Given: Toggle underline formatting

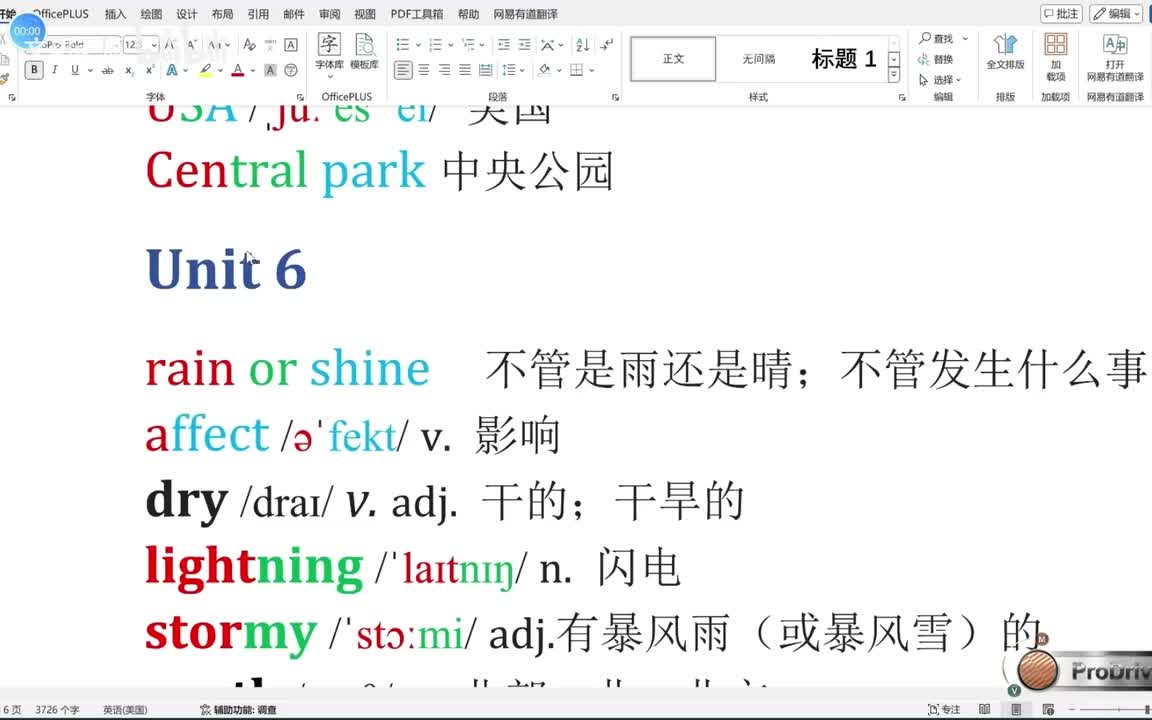Looking at the screenshot, I should (x=74, y=70).
